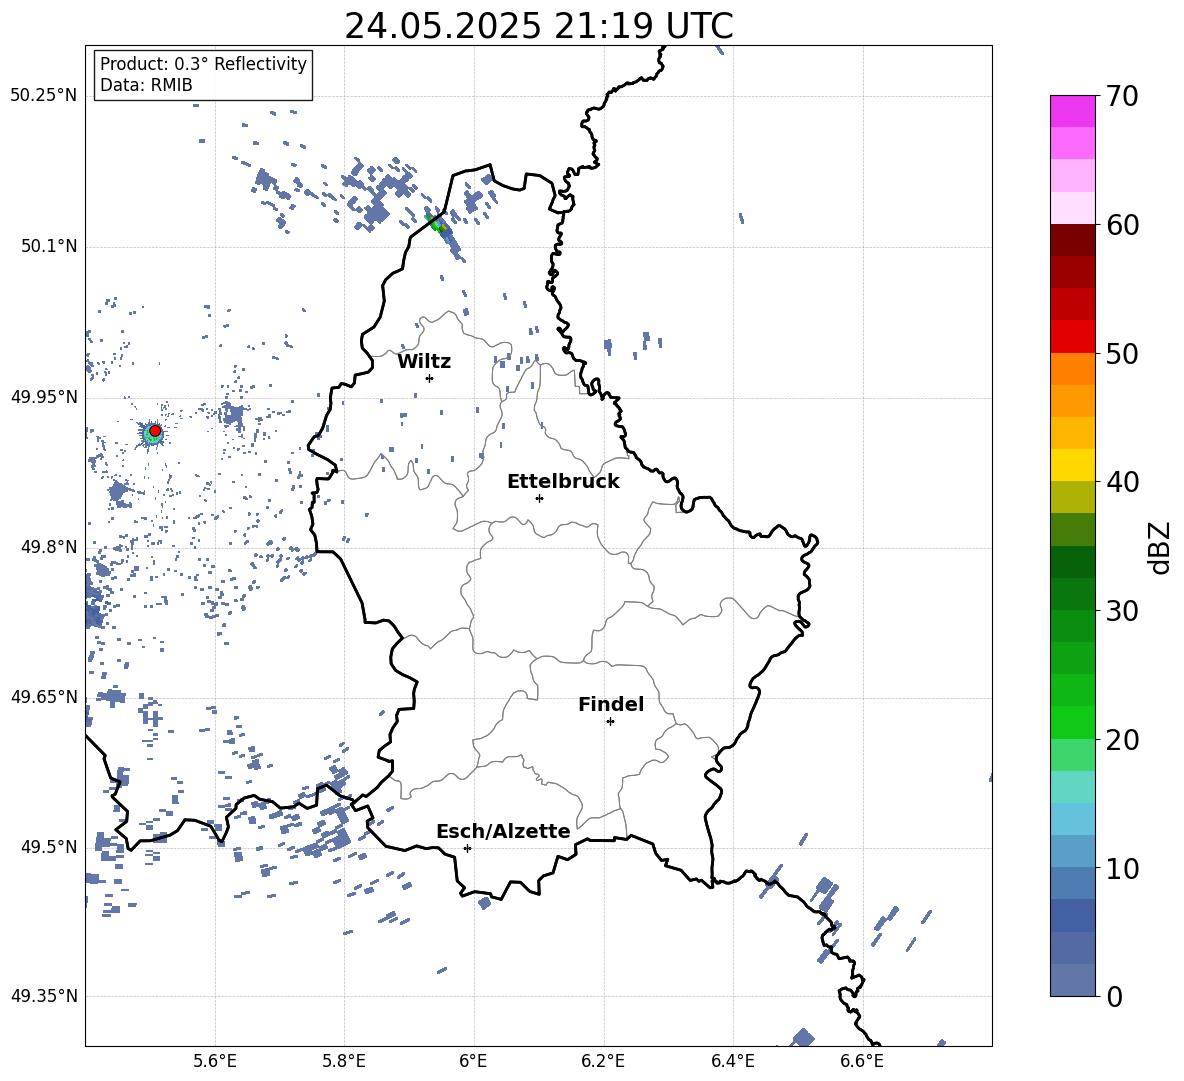The width and height of the screenshot is (1184, 1081).
Task: Click the longitude label 5.6°E
Action: point(215,1061)
